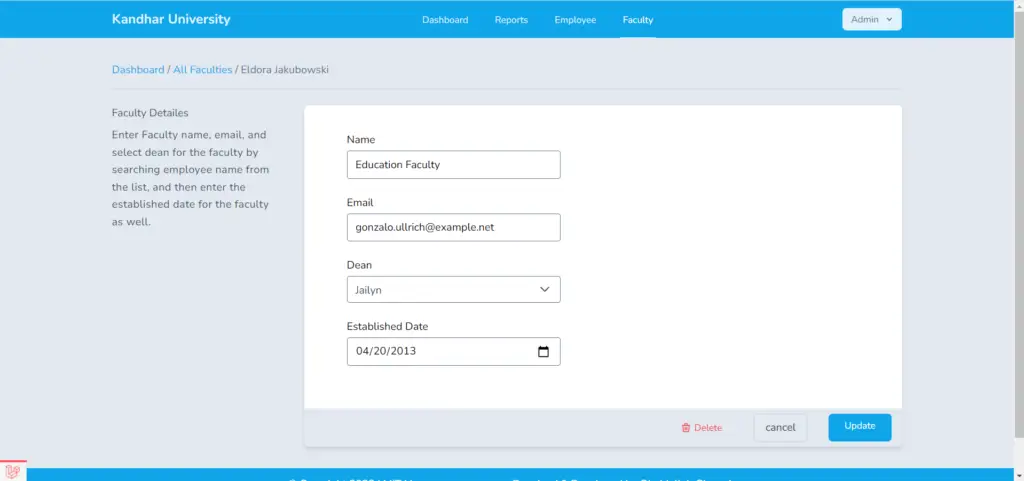Click the Kandhar University brand title

click(x=171, y=20)
